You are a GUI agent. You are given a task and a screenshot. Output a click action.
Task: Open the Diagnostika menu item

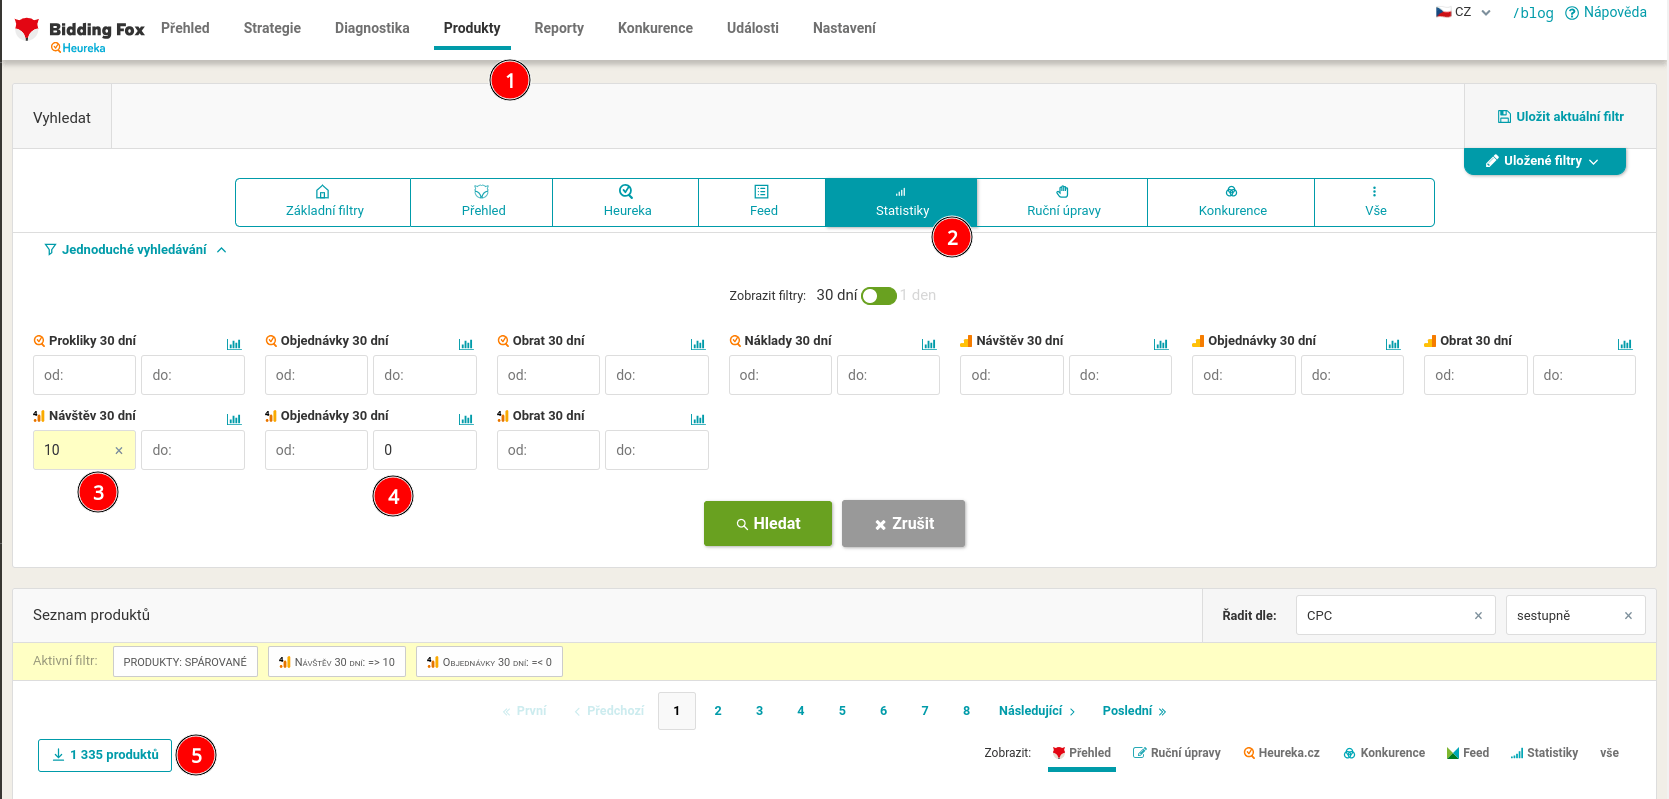(372, 28)
